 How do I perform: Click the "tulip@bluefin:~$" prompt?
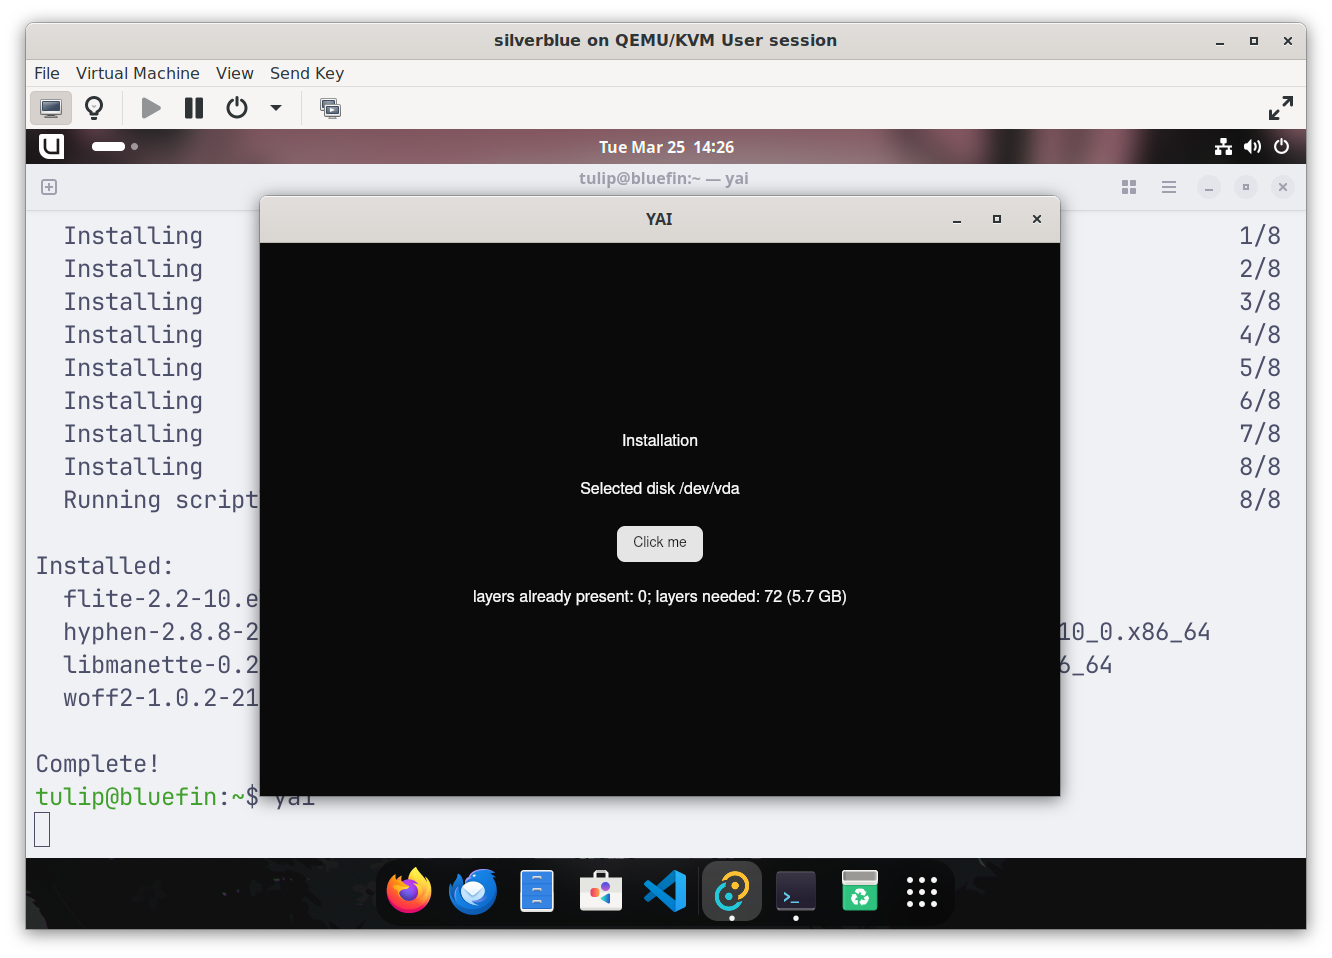tap(147, 797)
